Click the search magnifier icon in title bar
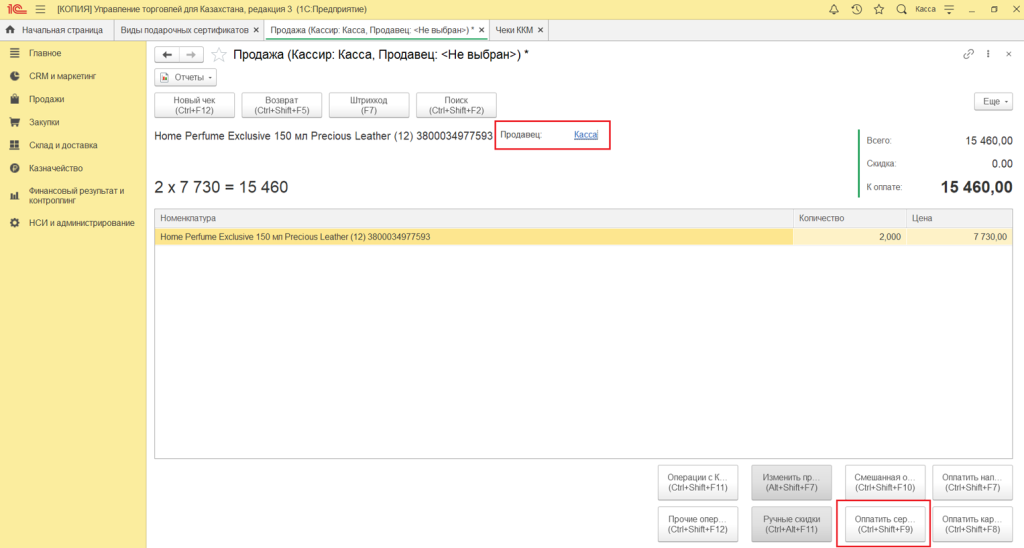1024x548 pixels. click(901, 9)
